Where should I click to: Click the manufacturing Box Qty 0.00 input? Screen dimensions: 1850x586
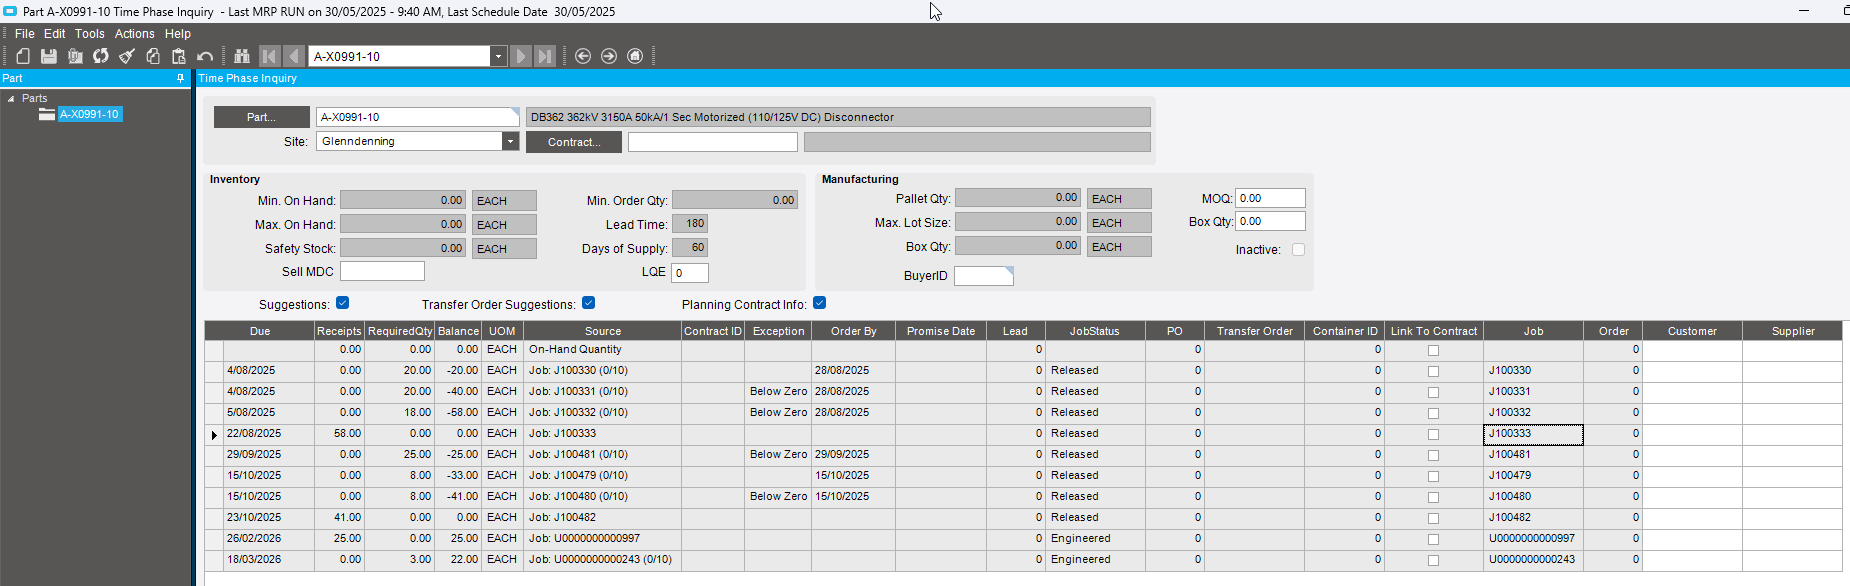[x=1270, y=222]
